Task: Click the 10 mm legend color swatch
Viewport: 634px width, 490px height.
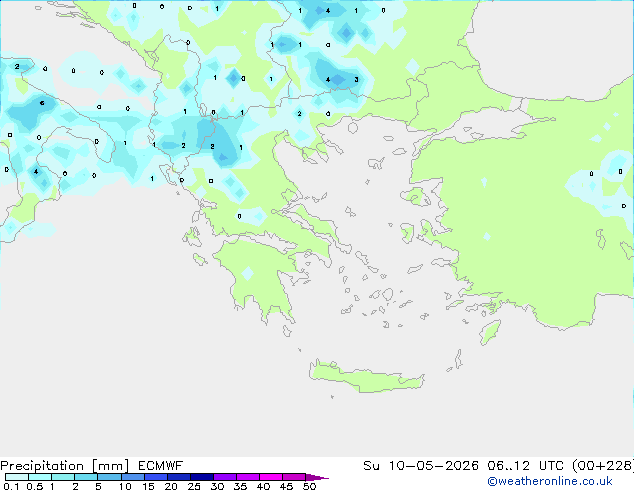Action: click(132, 477)
